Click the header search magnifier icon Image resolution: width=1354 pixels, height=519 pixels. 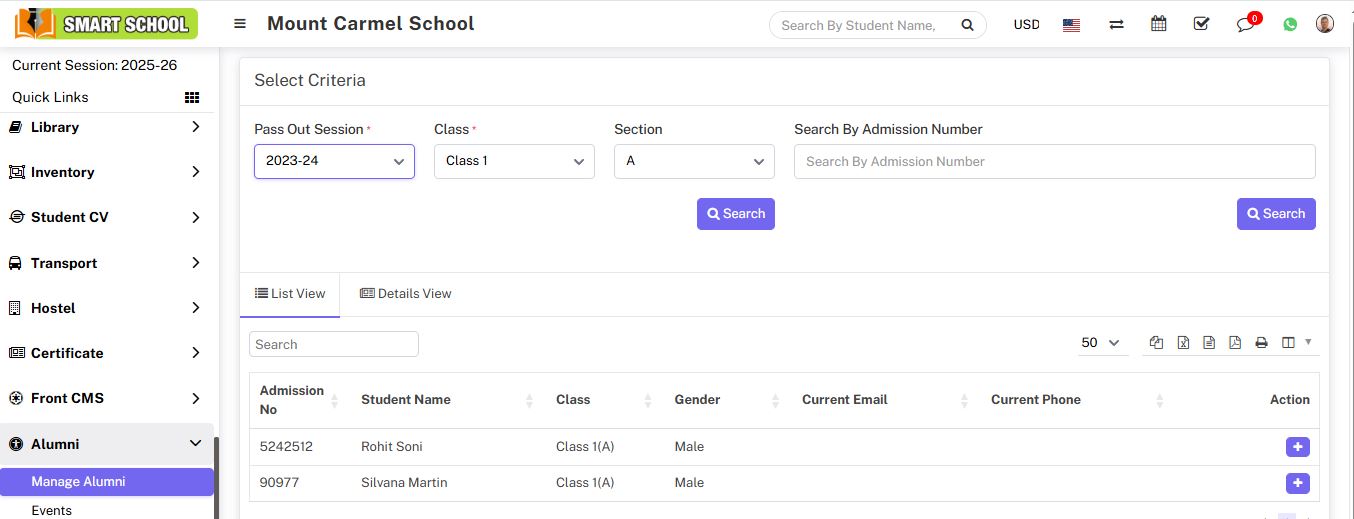coord(967,25)
